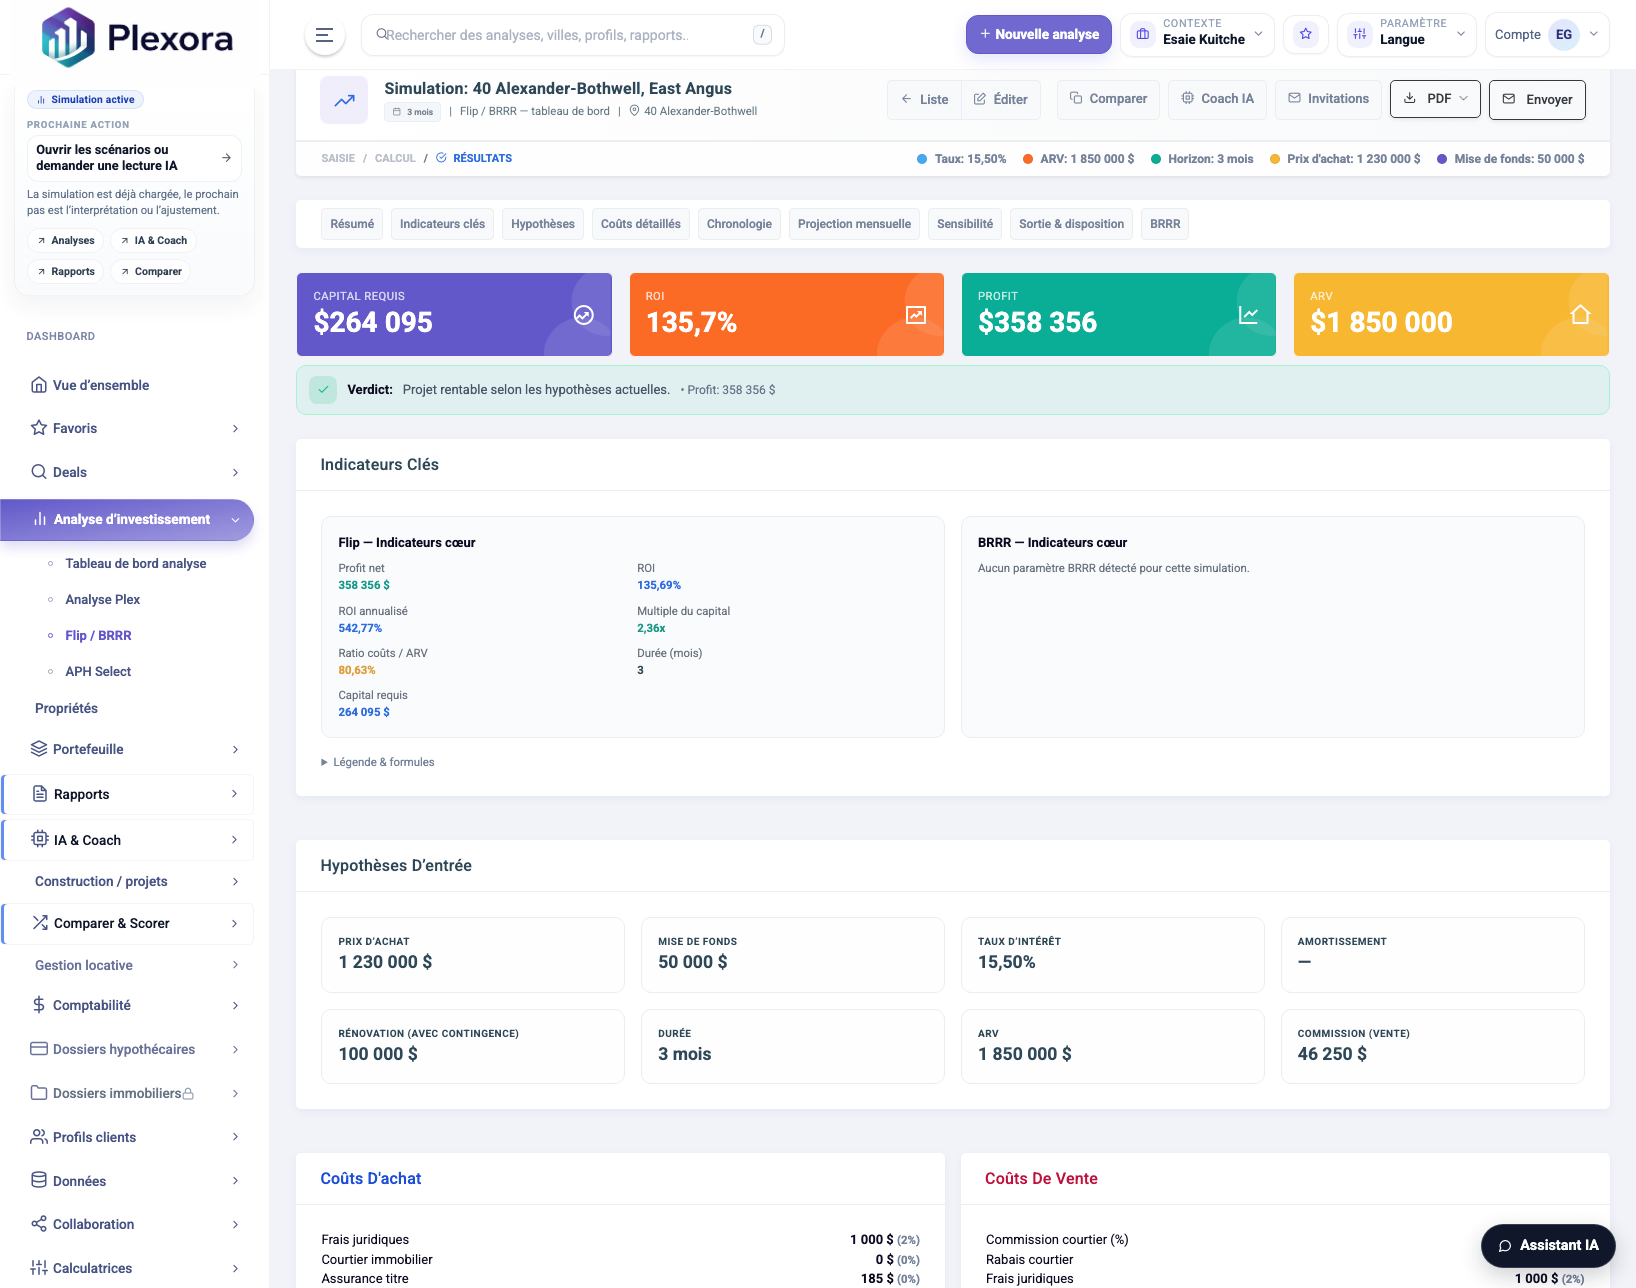1636x1288 pixels.
Task: Click the hamburger menu toggle icon
Action: (x=324, y=35)
